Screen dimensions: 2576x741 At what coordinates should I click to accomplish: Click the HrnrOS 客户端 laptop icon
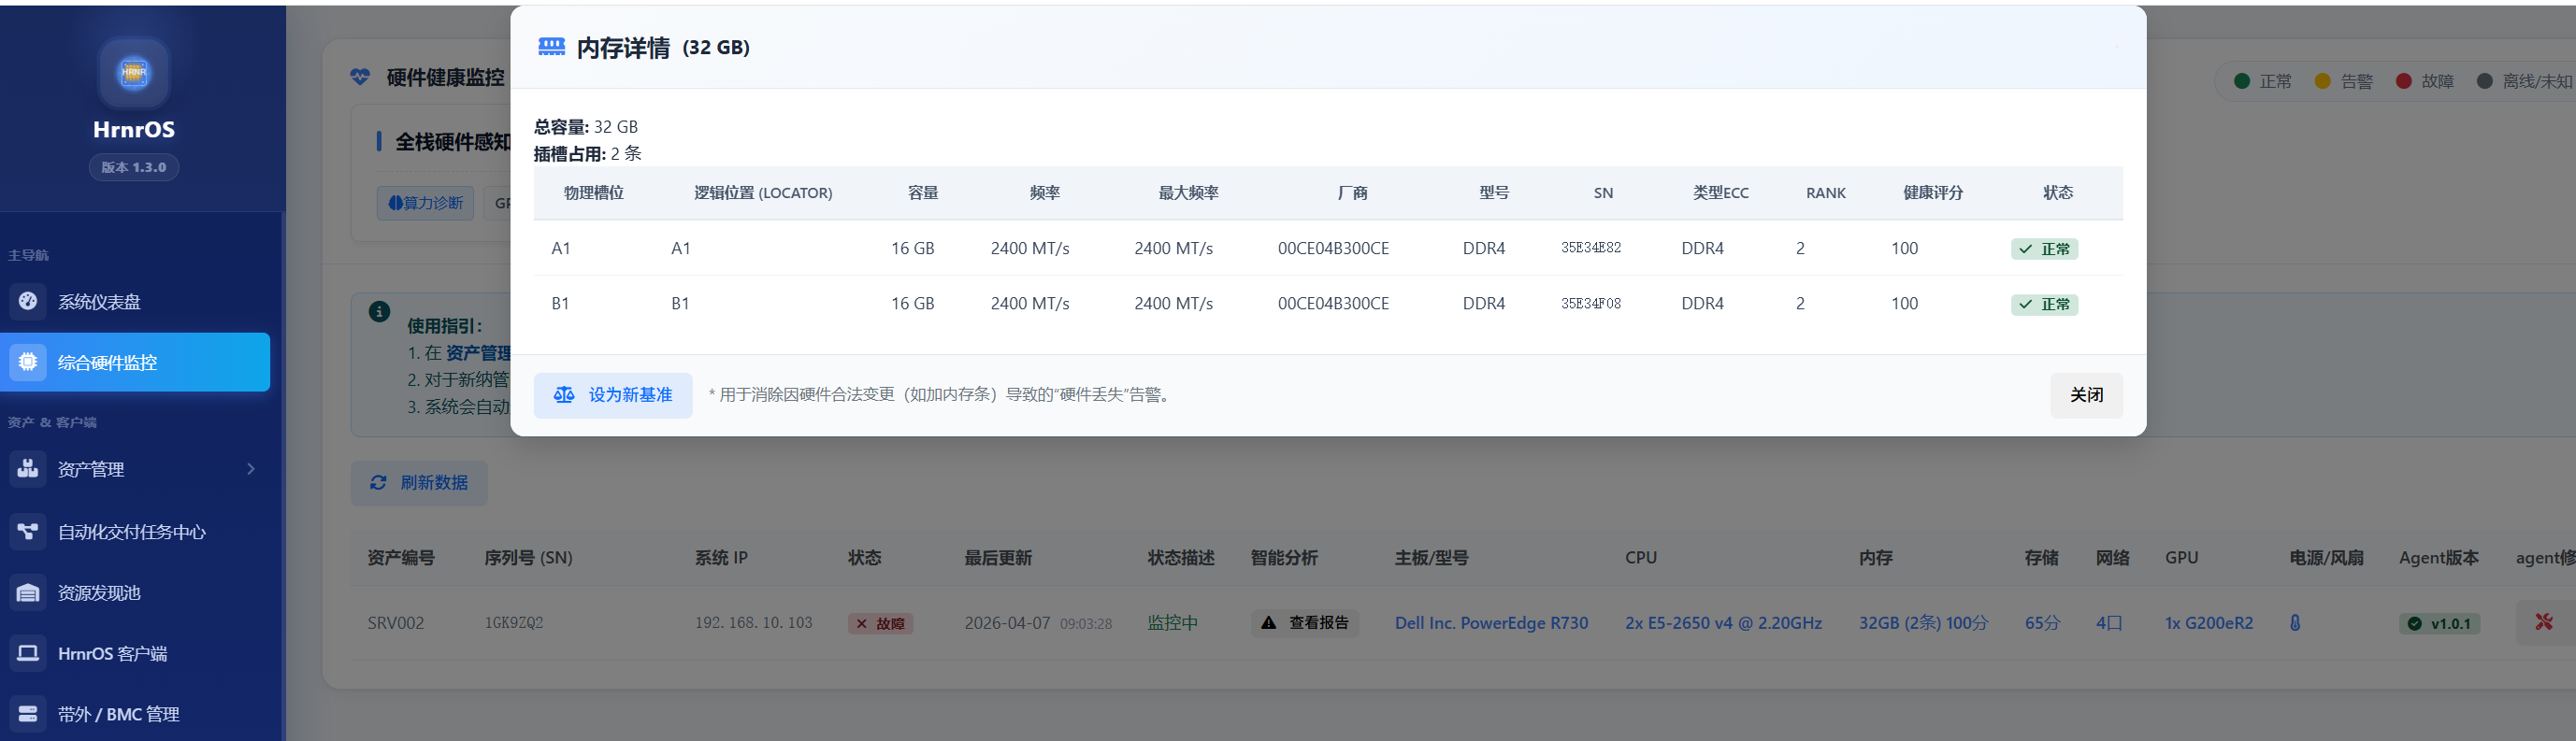28,654
